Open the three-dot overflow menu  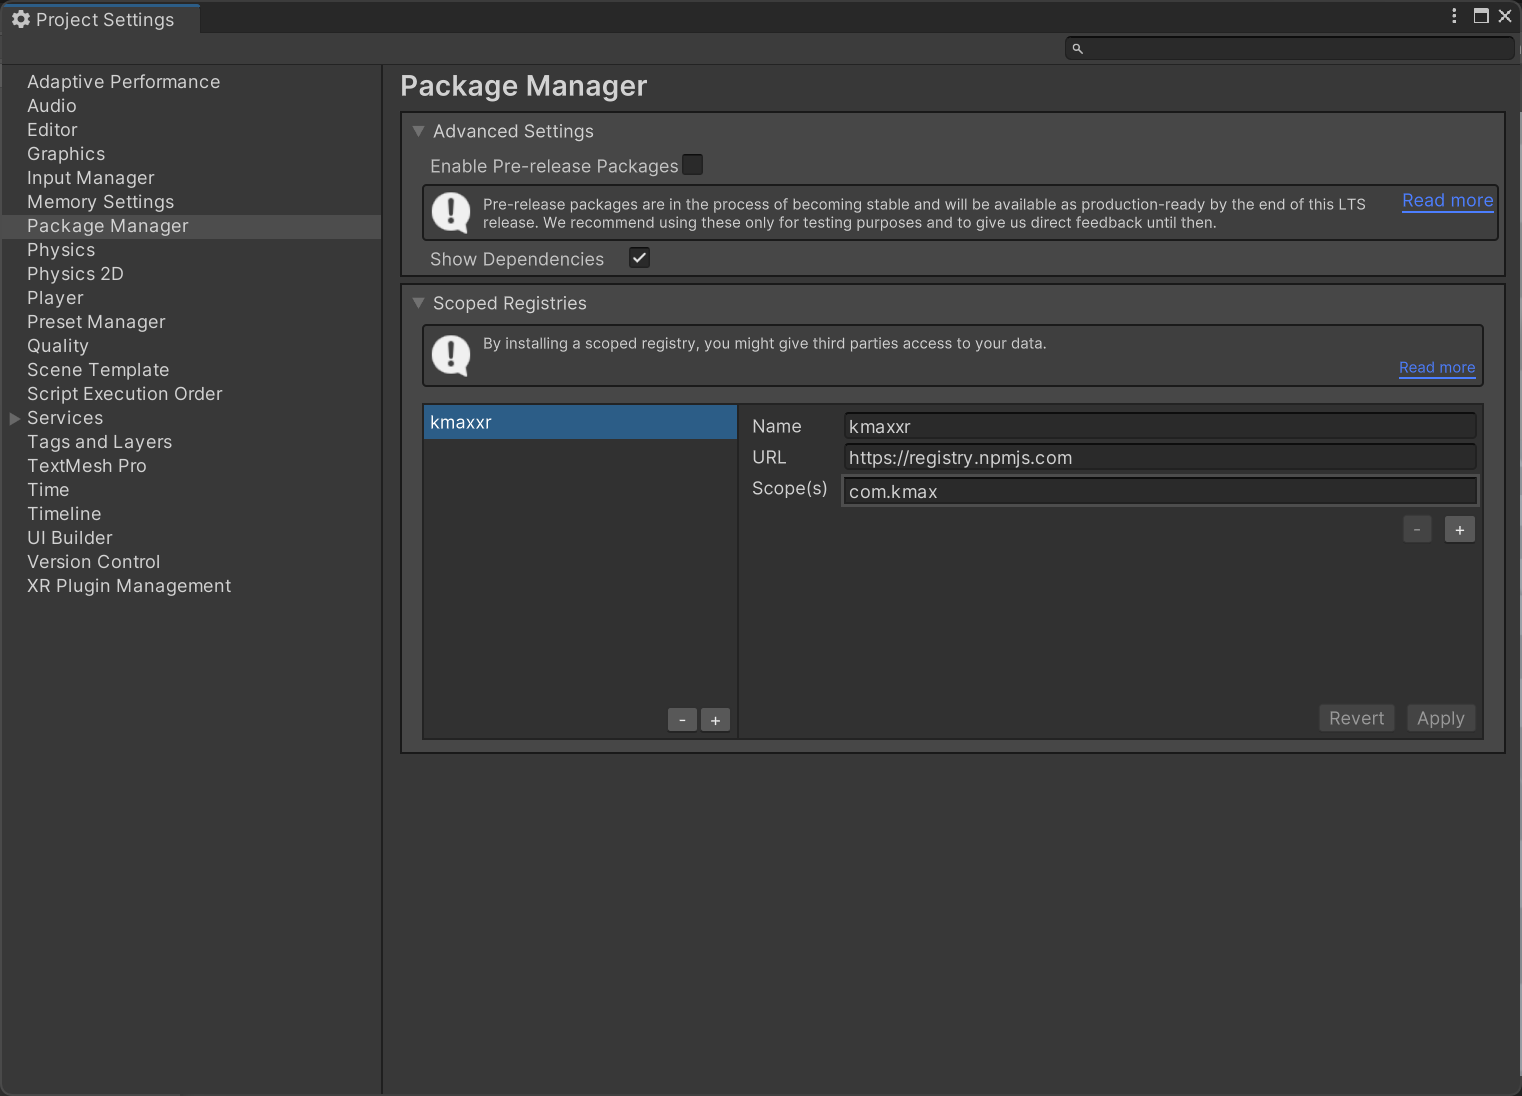coord(1454,16)
